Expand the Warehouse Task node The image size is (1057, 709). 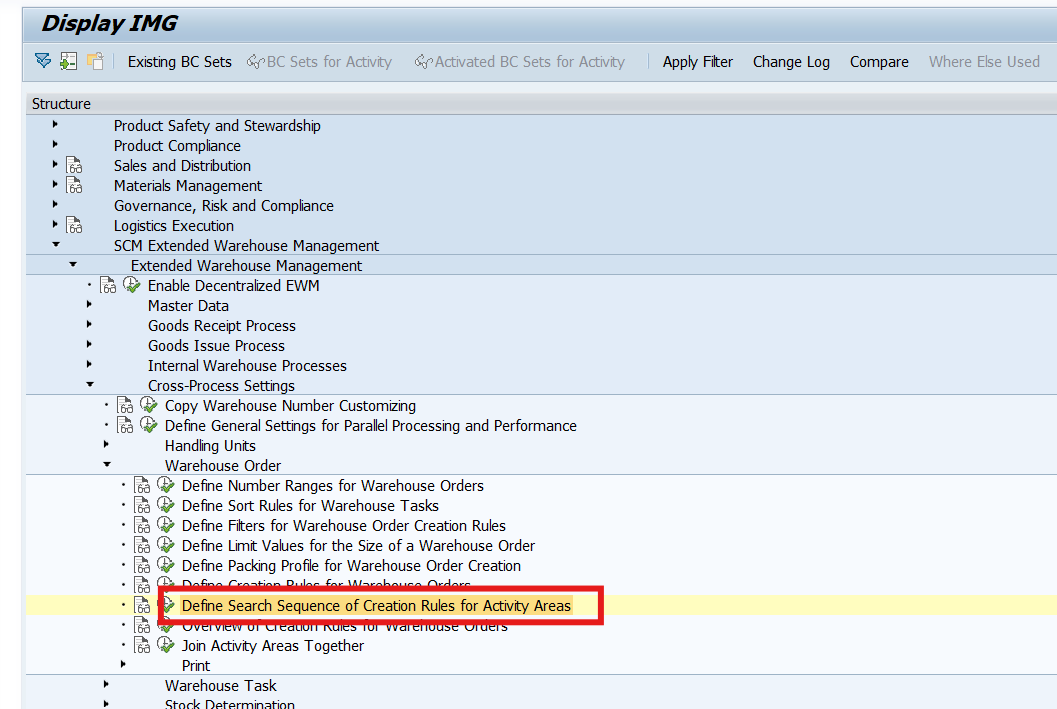coord(106,685)
